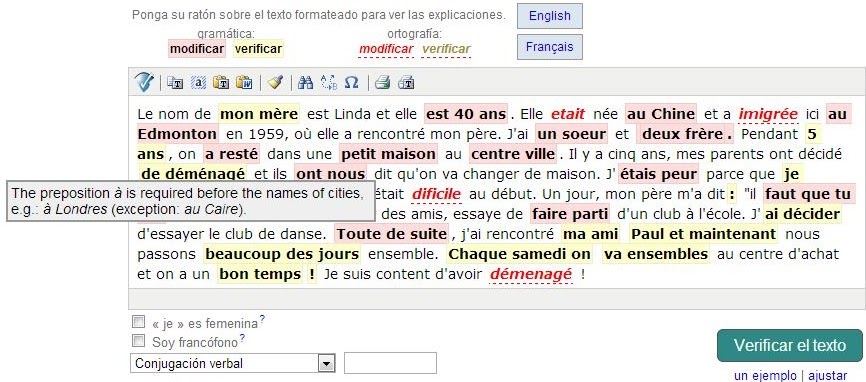Image resolution: width=866 pixels, height=382 pixels.
Task: Click highlighted phrase 'Toute de suite'
Action: 392,234
